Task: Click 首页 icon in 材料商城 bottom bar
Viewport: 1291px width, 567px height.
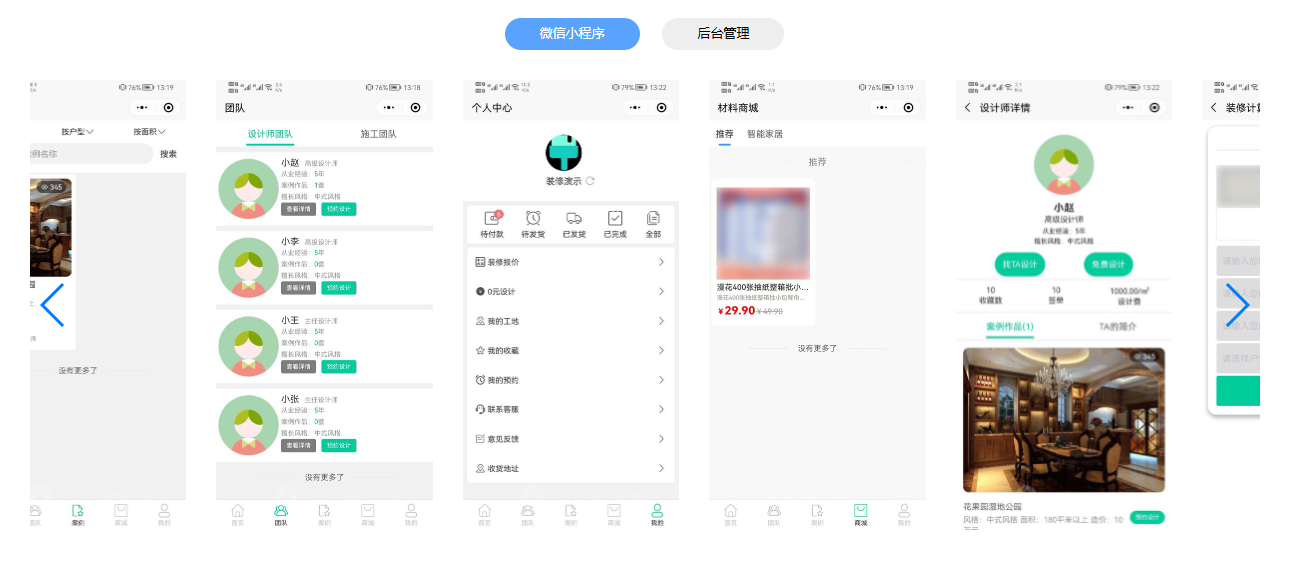Action: click(x=730, y=514)
